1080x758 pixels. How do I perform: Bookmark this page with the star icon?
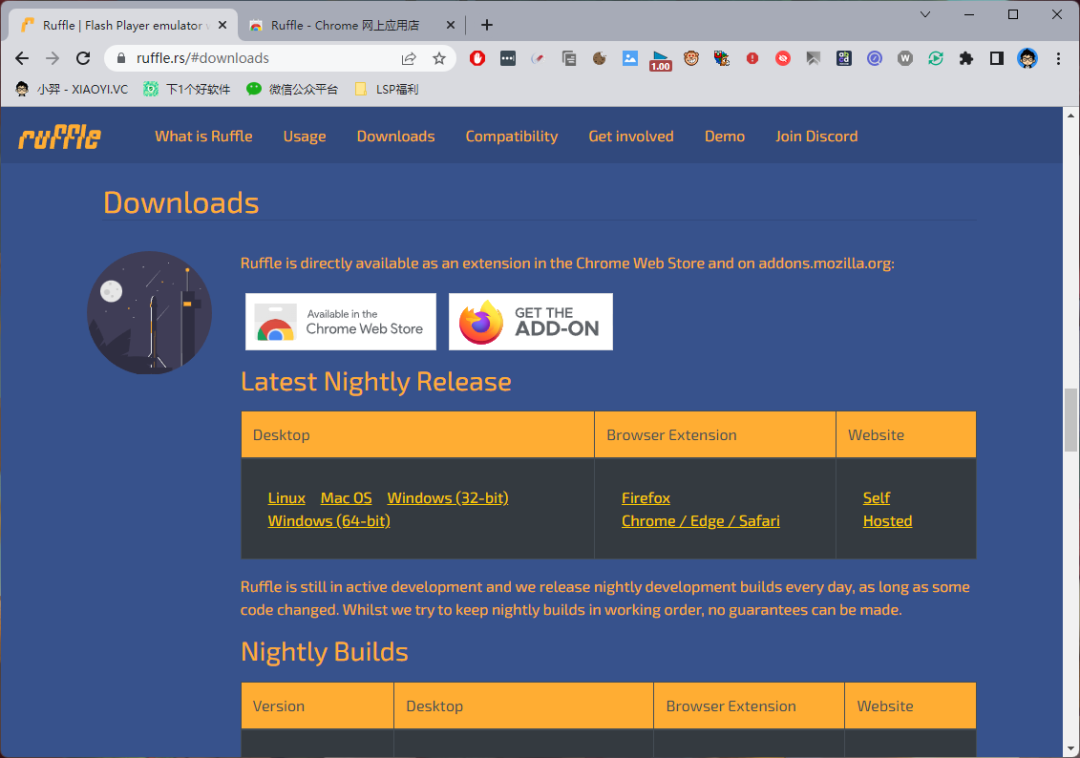tap(439, 59)
